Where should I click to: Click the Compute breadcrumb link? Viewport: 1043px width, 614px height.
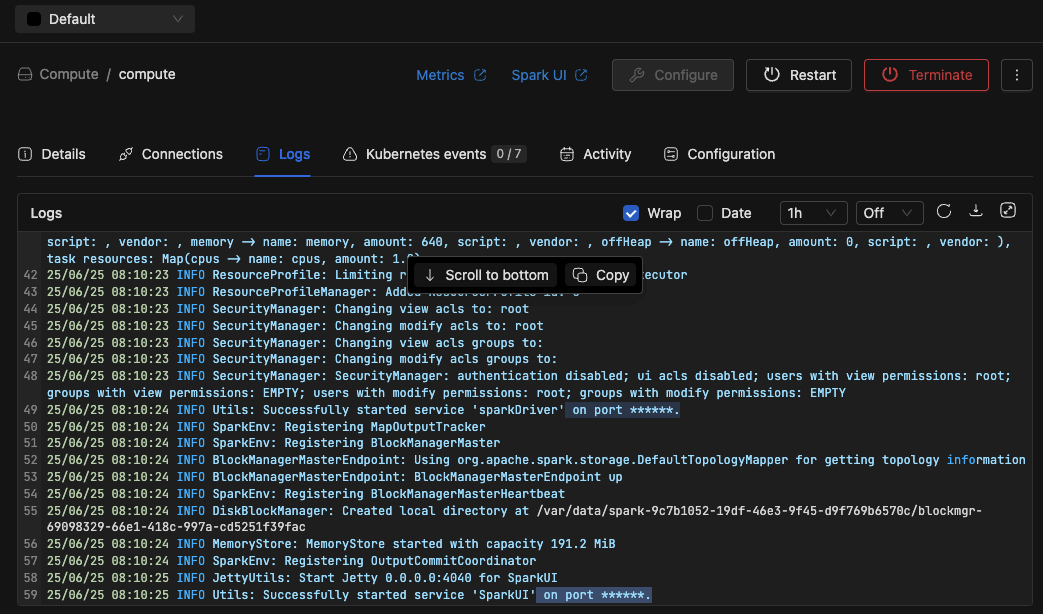(69, 75)
